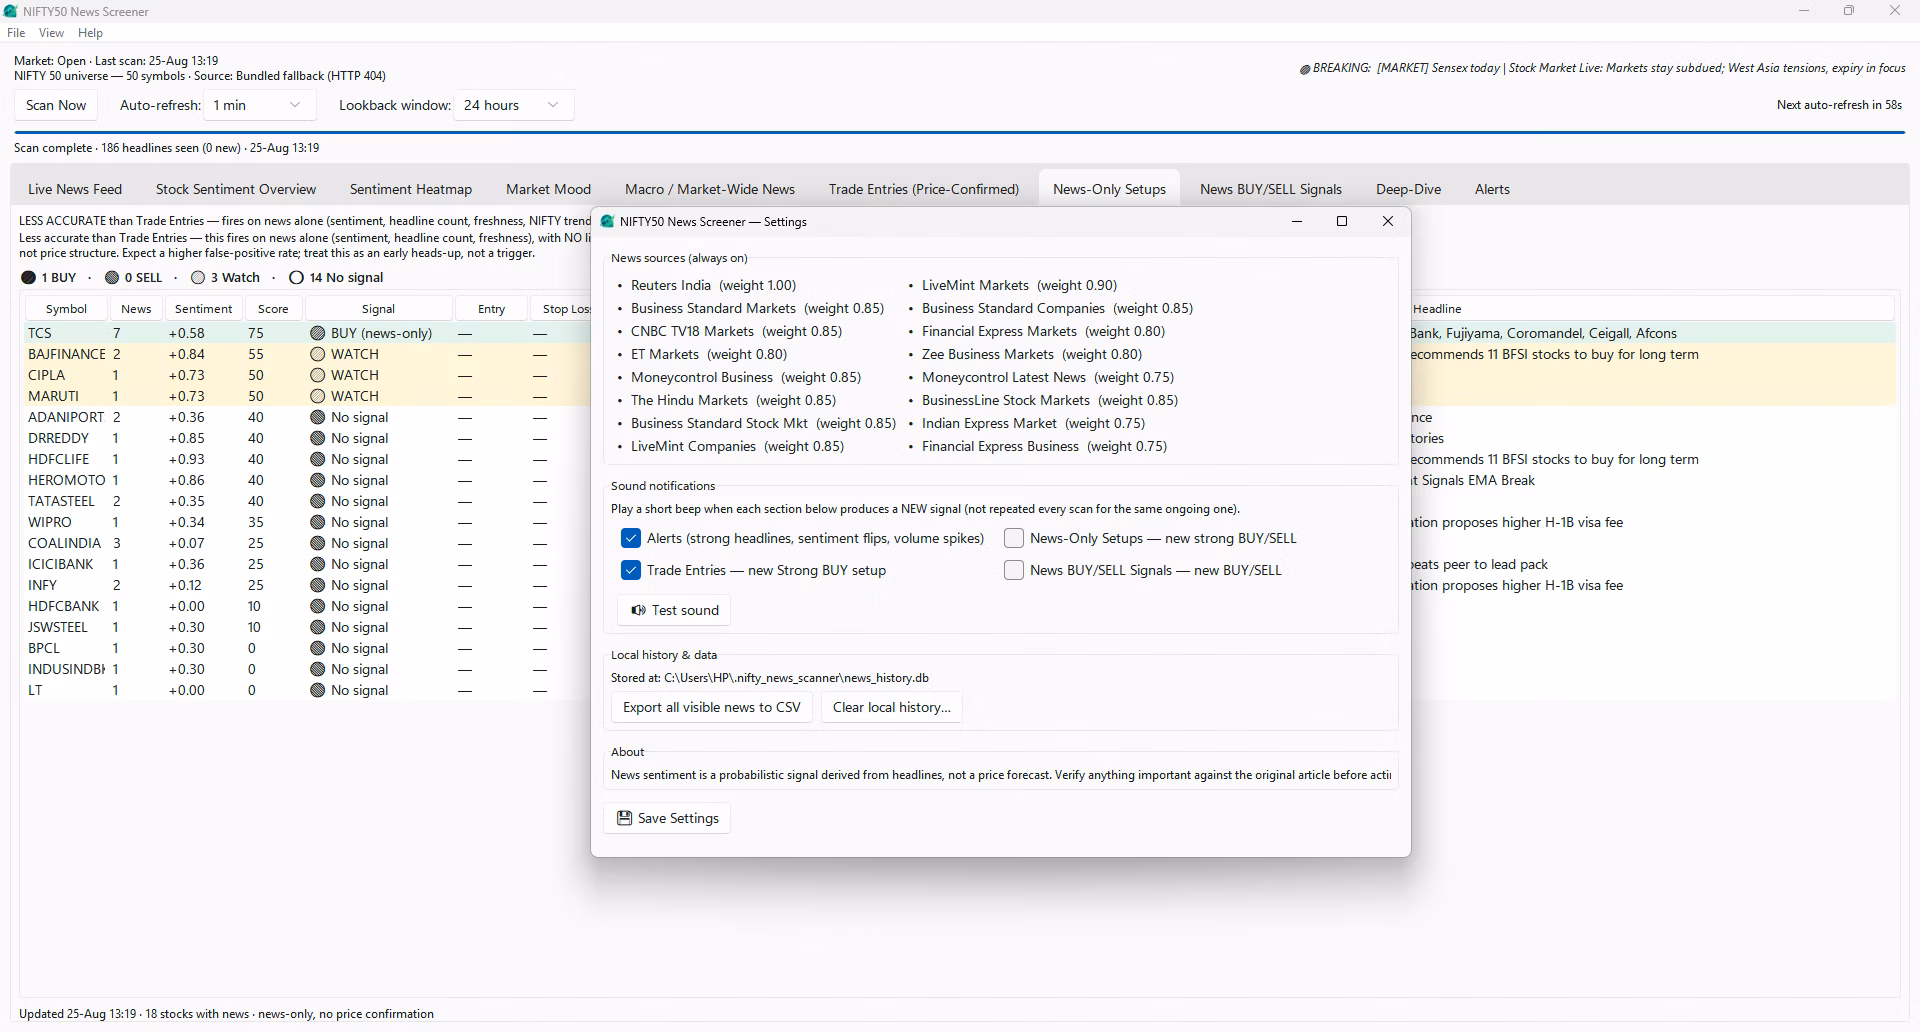Click the 1 BUY legend dot
Viewport: 1920px width, 1032px height.
click(29, 278)
